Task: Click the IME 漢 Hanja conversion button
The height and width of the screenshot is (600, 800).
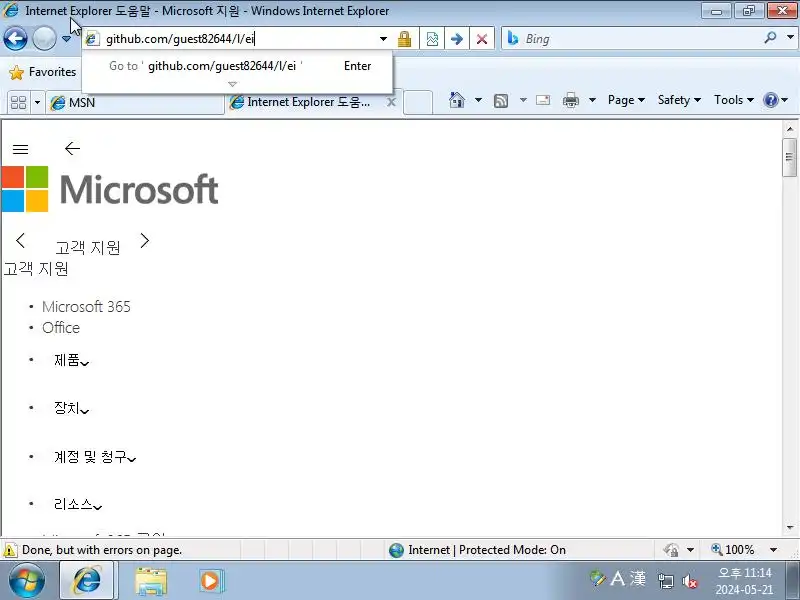Action: [638, 579]
